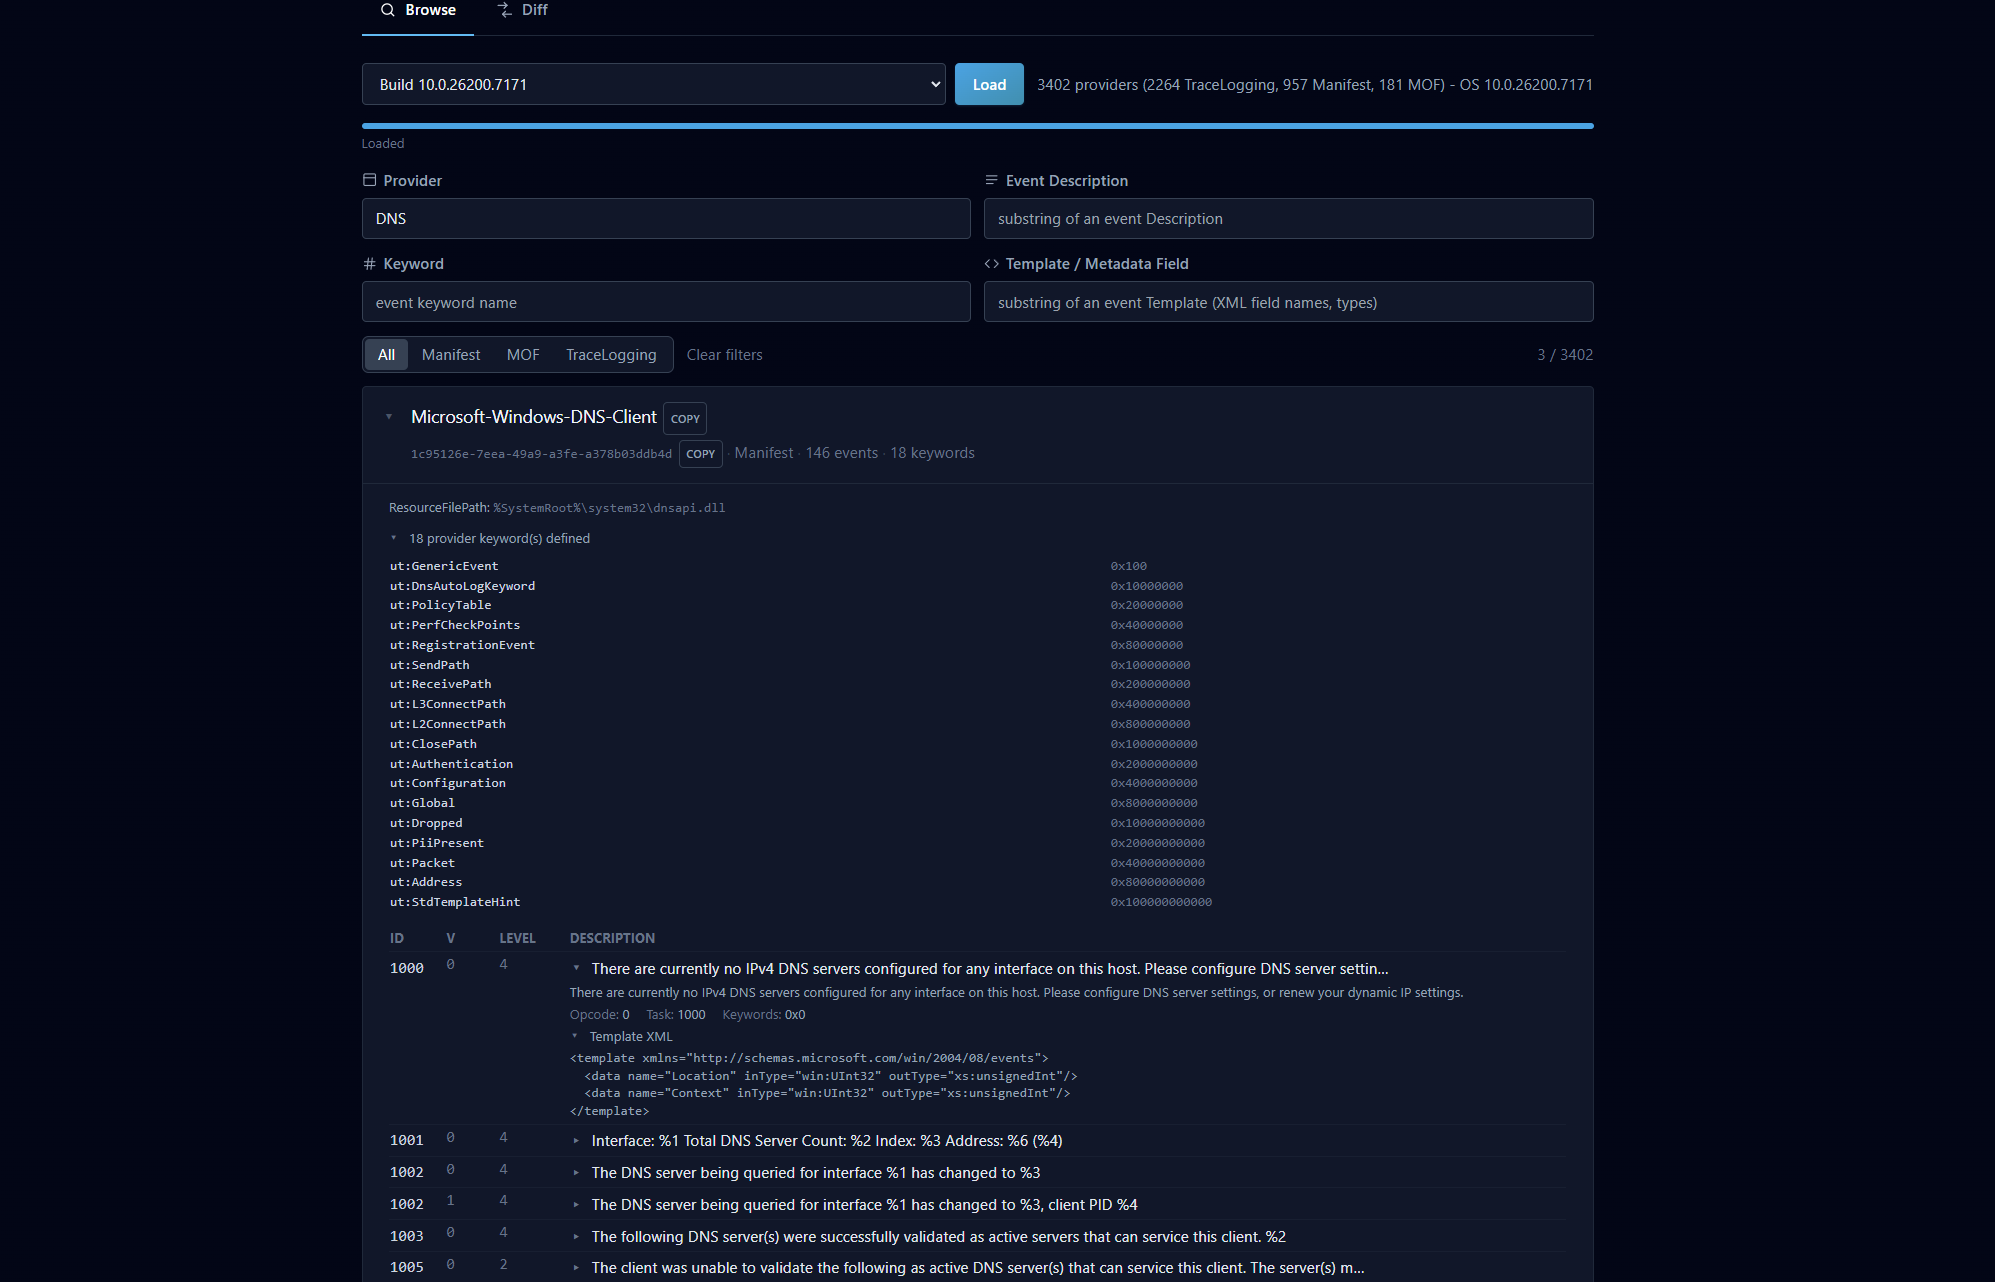
Task: Click the ut:PolicyTable keyword
Action: pos(440,605)
